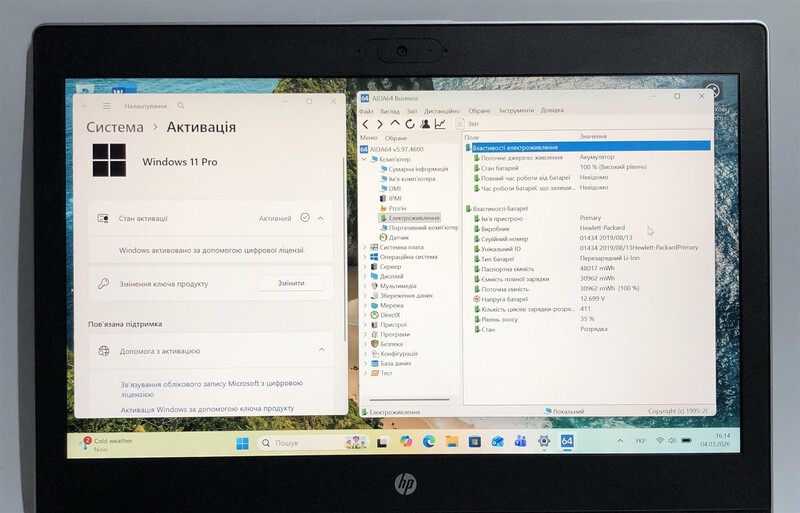
Task: Expand the Дисплей tree node
Action: coord(364,277)
